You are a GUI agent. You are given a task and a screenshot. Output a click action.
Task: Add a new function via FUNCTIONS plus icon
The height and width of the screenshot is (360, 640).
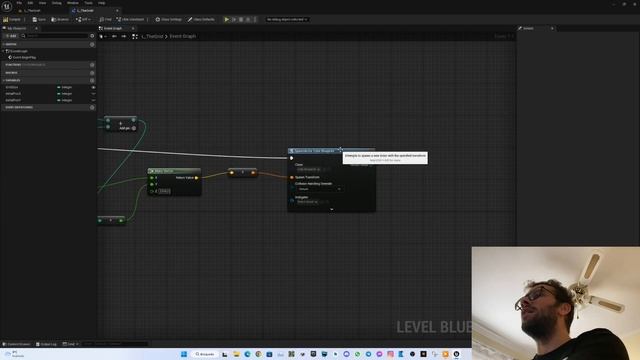coord(92,64)
